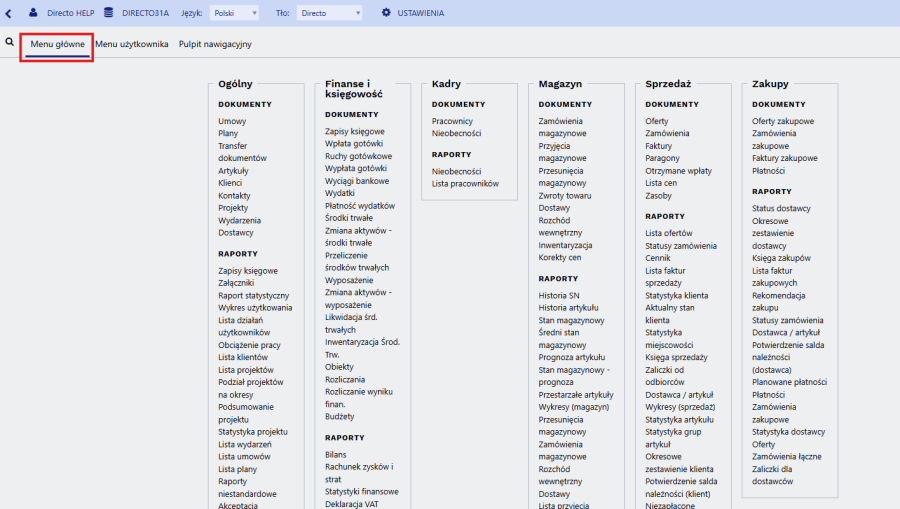Viewport: 900px width, 509px height.
Task: Open Budżety in Finanse
Action: click(x=340, y=417)
